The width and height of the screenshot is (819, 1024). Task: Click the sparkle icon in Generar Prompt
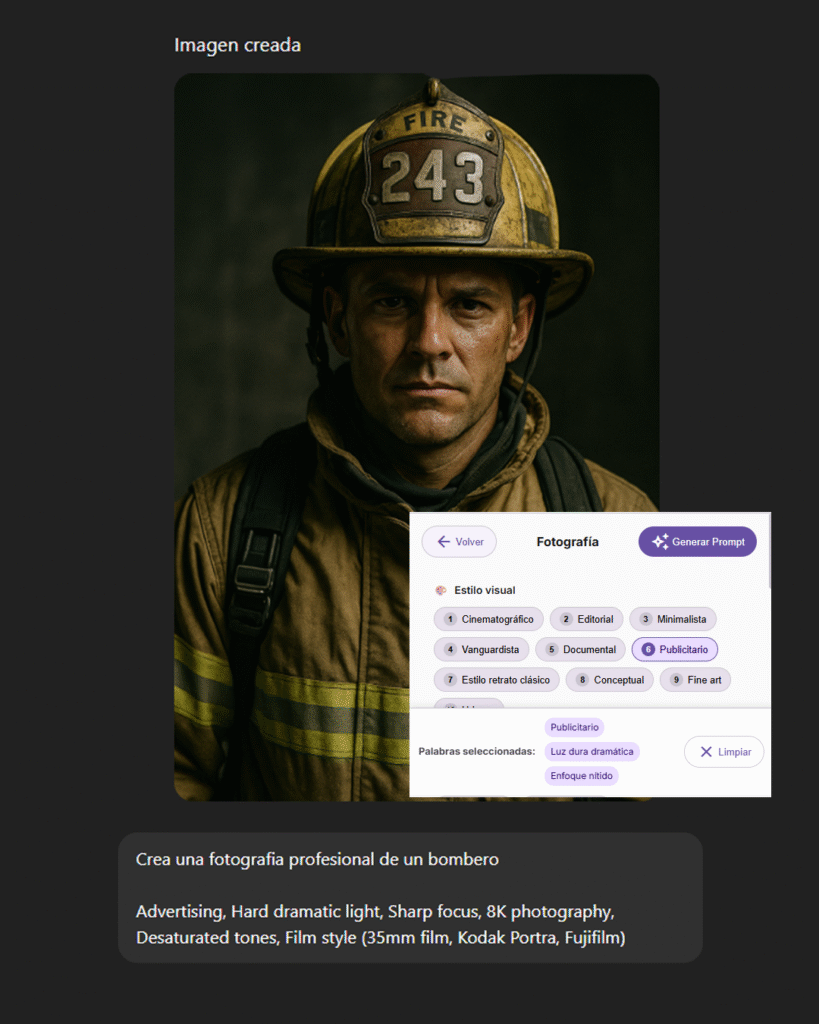click(660, 541)
